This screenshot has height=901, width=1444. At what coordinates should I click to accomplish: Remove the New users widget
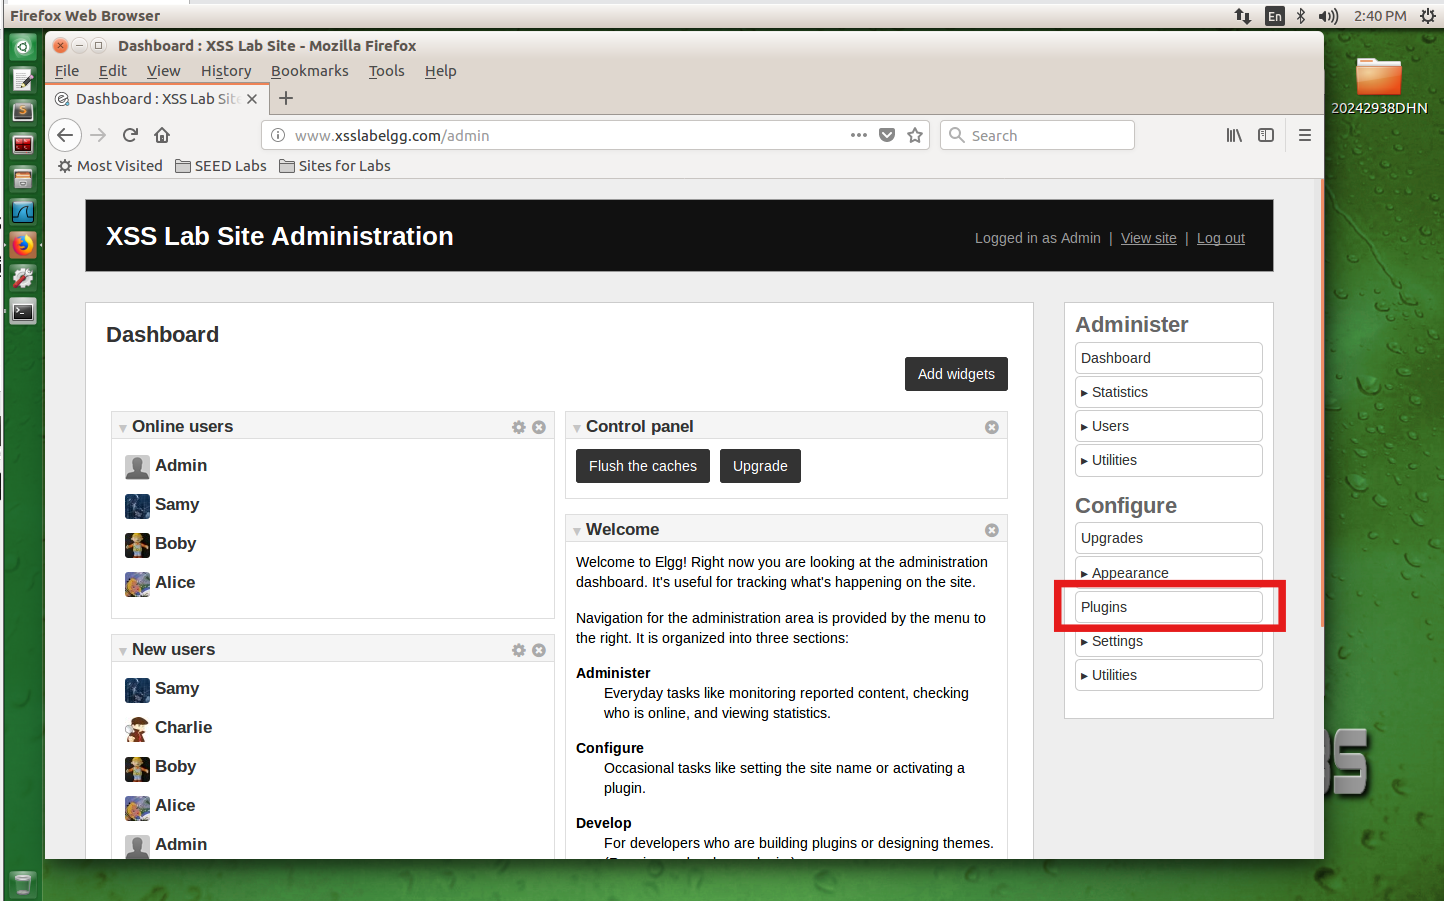pyautogui.click(x=539, y=650)
